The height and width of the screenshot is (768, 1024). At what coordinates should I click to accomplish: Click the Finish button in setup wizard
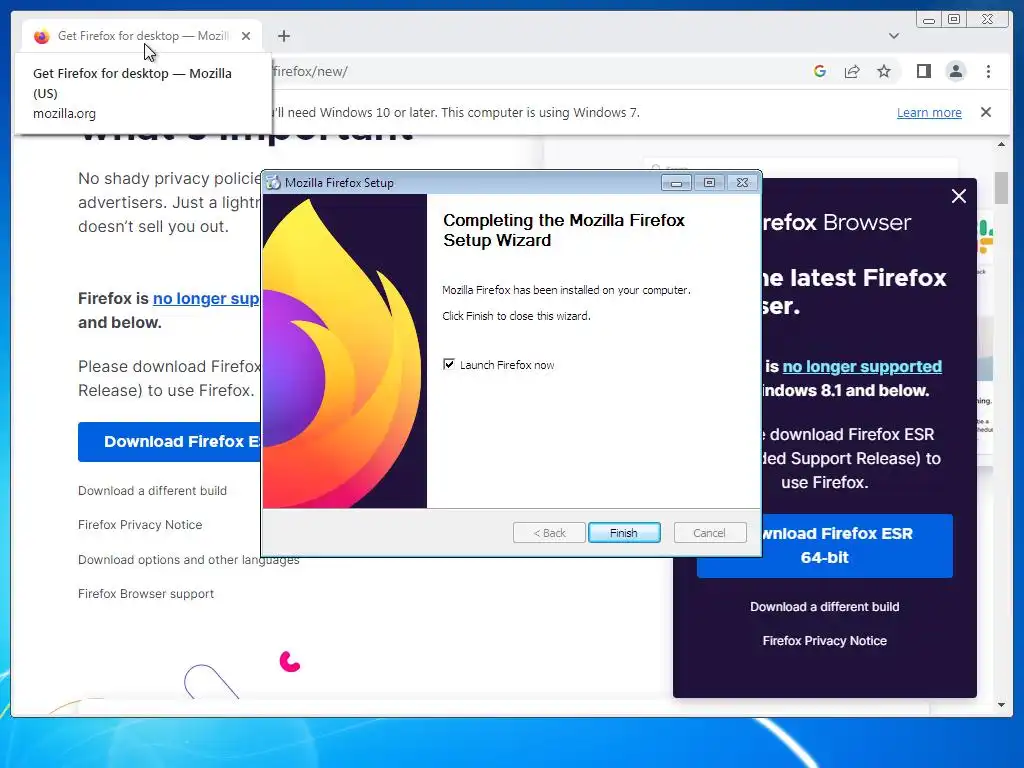pyautogui.click(x=624, y=533)
